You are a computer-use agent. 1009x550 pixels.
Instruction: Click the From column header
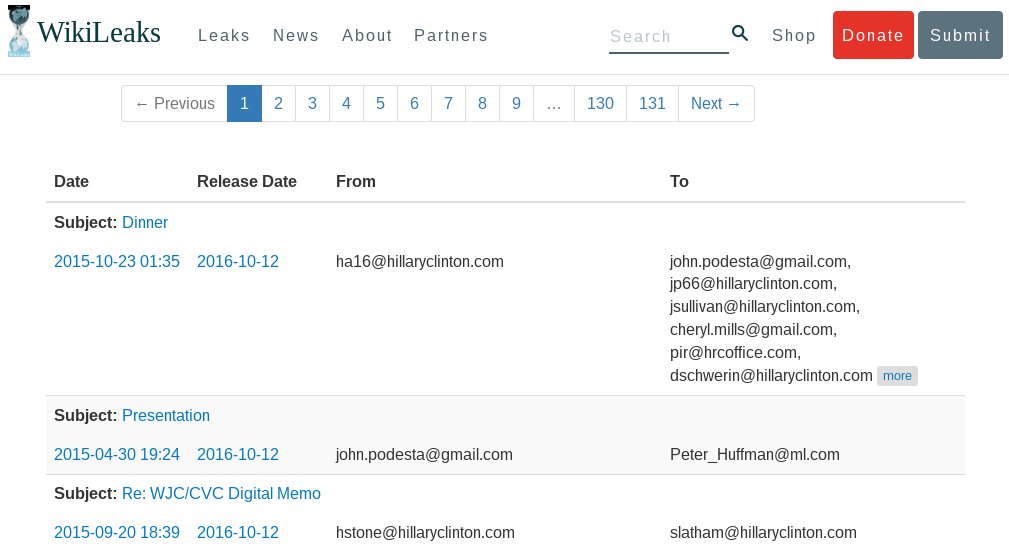point(356,181)
